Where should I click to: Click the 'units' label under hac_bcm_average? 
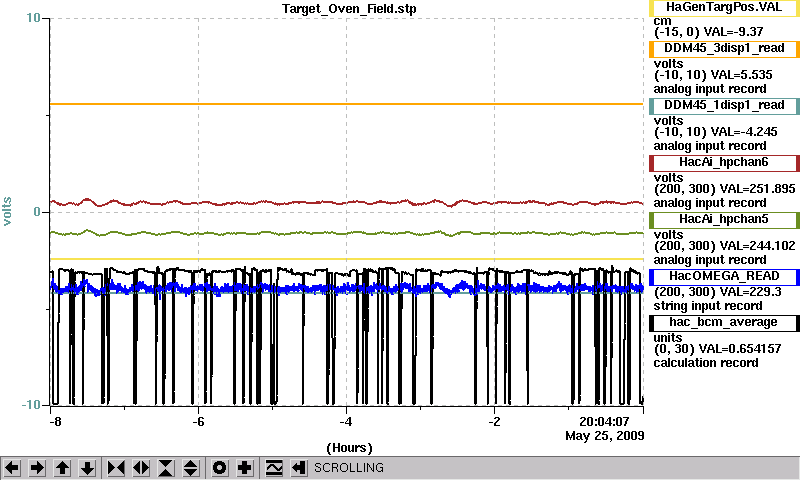pos(668,338)
